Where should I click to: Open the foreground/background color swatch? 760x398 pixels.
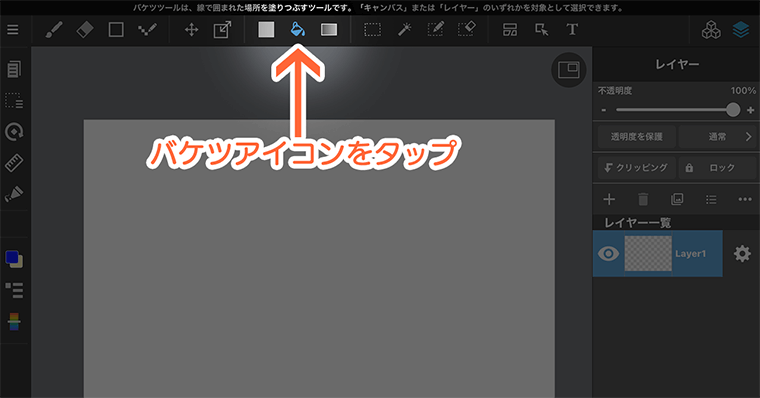(x=14, y=259)
